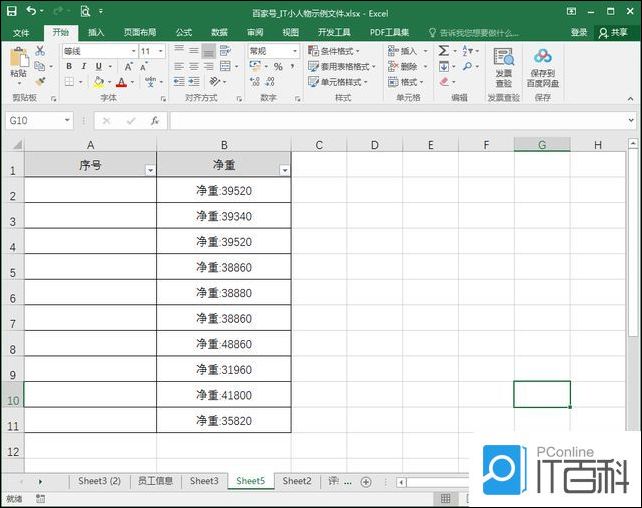This screenshot has width=642, height=508.
Task: Click the Save icon in quick access toolbar
Action: (10, 11)
